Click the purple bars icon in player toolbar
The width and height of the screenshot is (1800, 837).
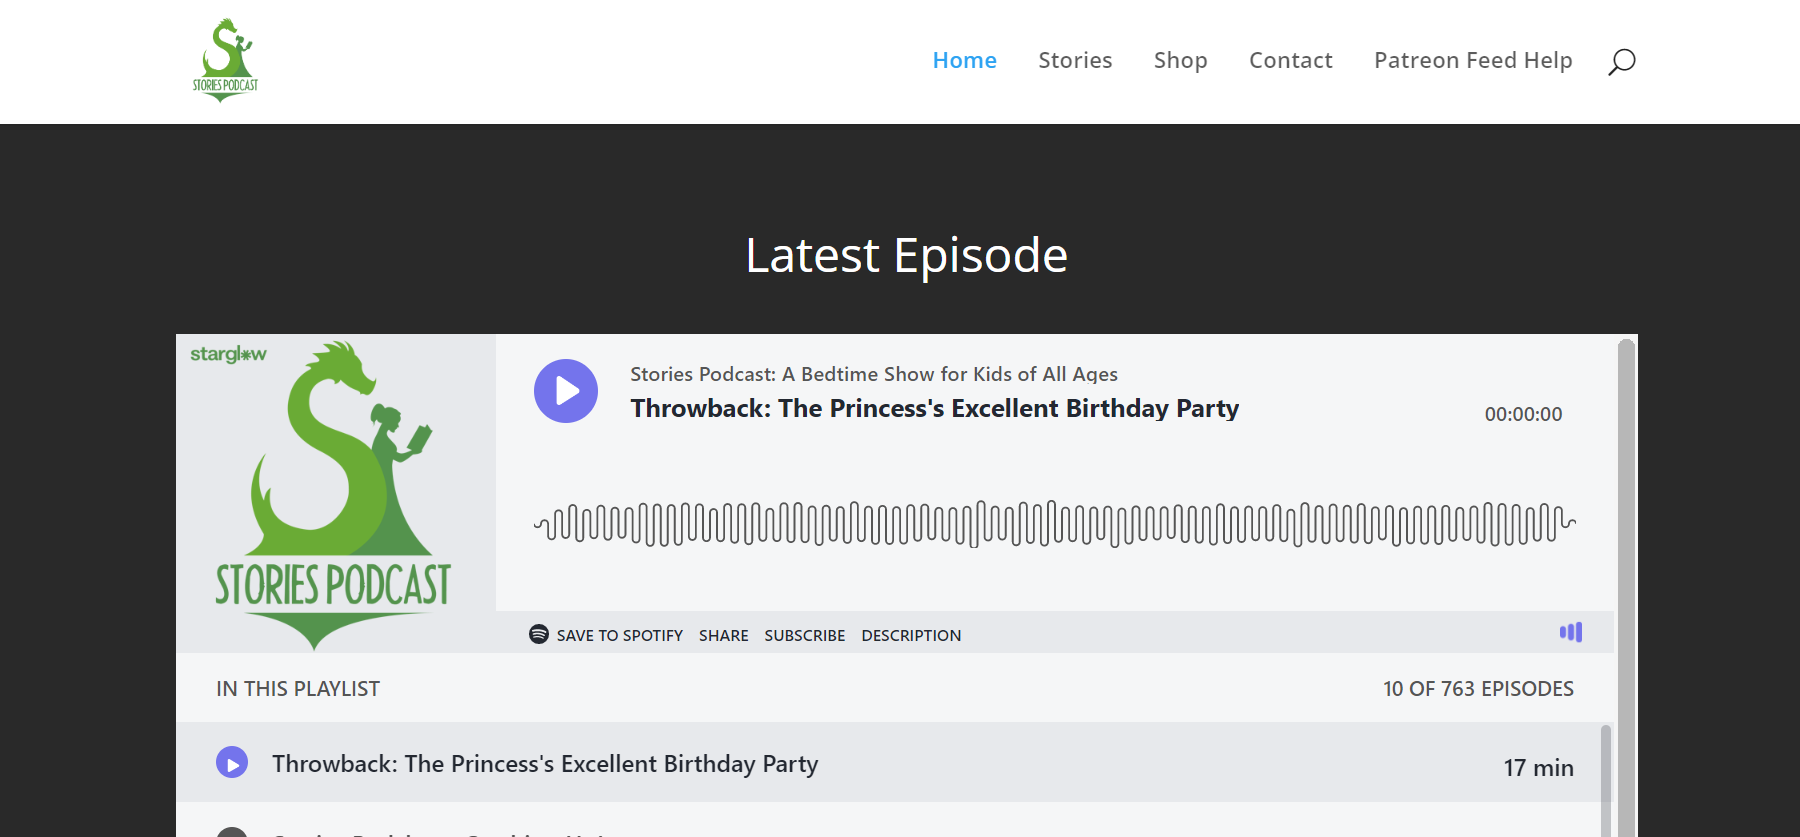[1571, 632]
